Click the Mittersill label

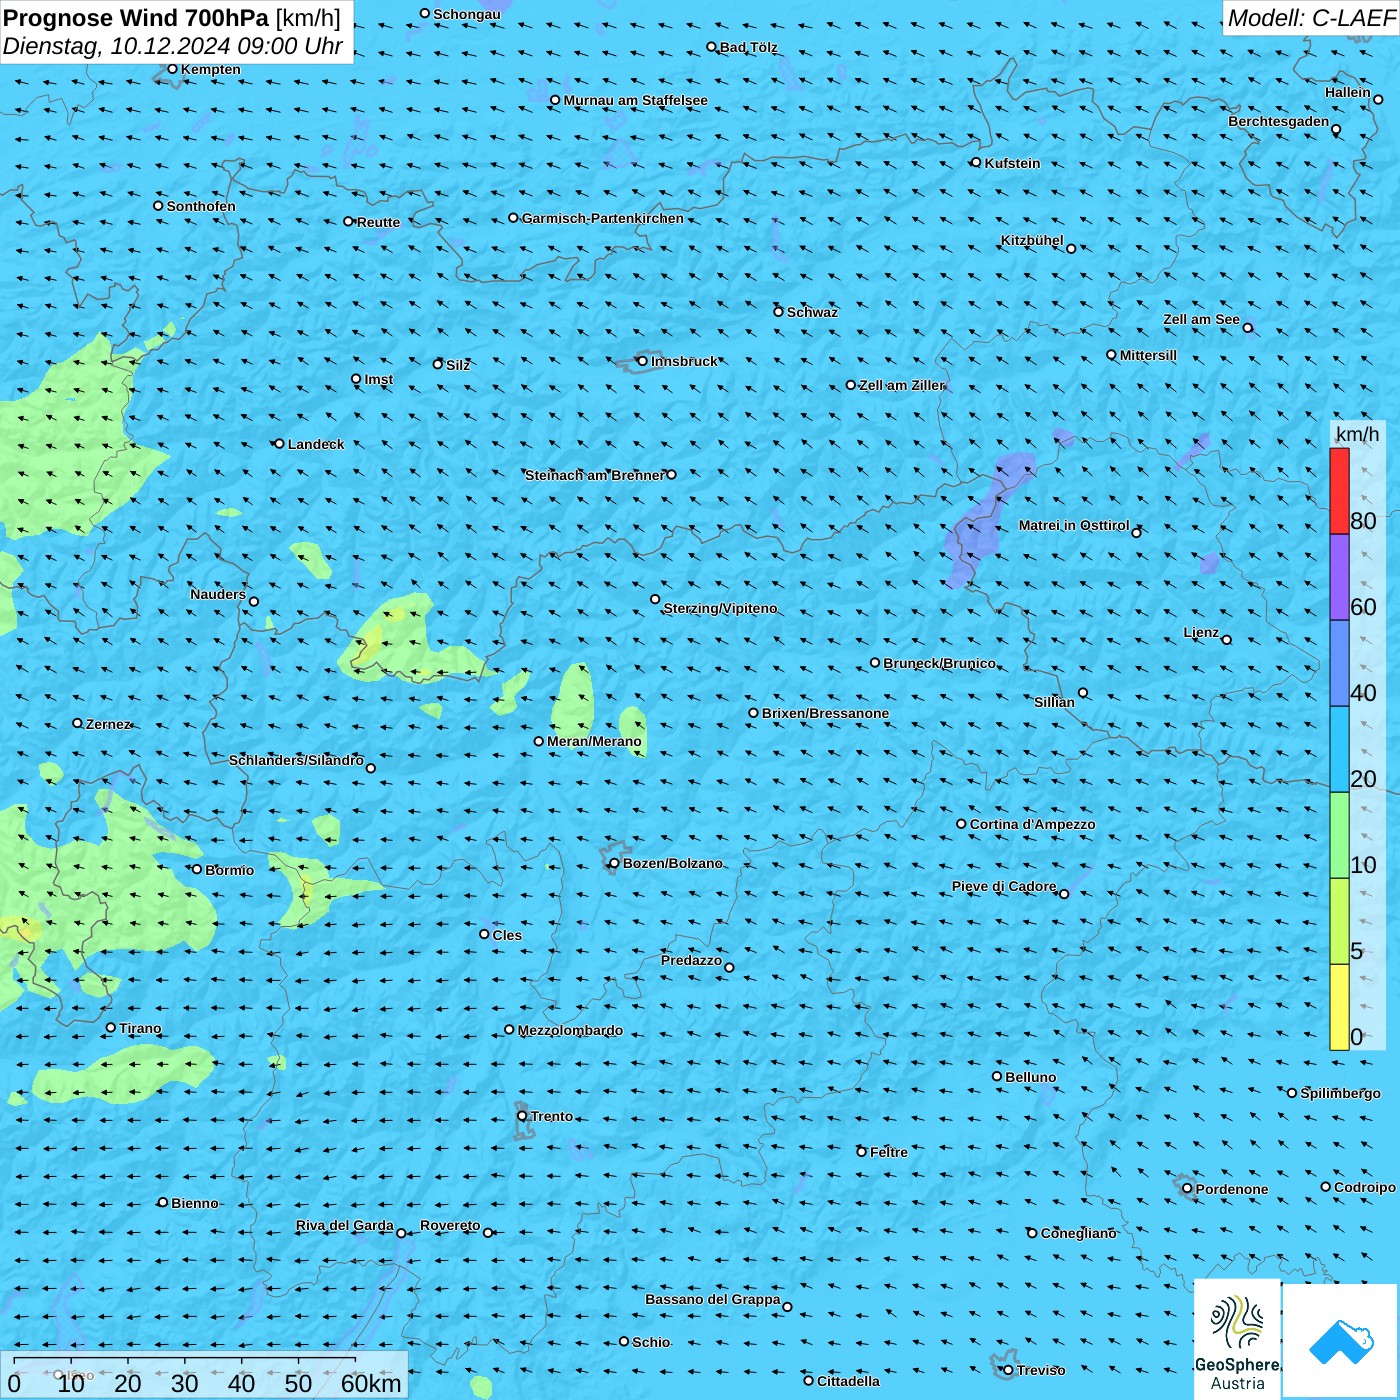tap(1148, 355)
